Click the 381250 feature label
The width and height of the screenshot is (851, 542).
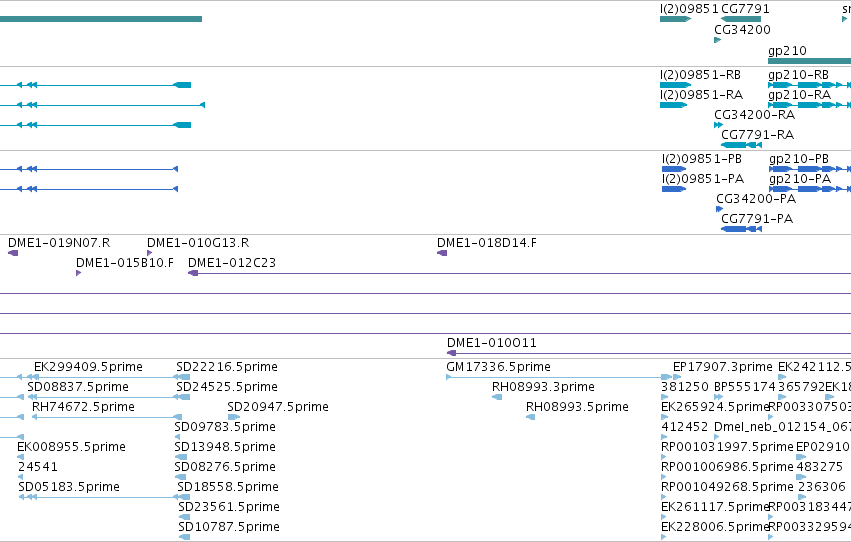685,387
